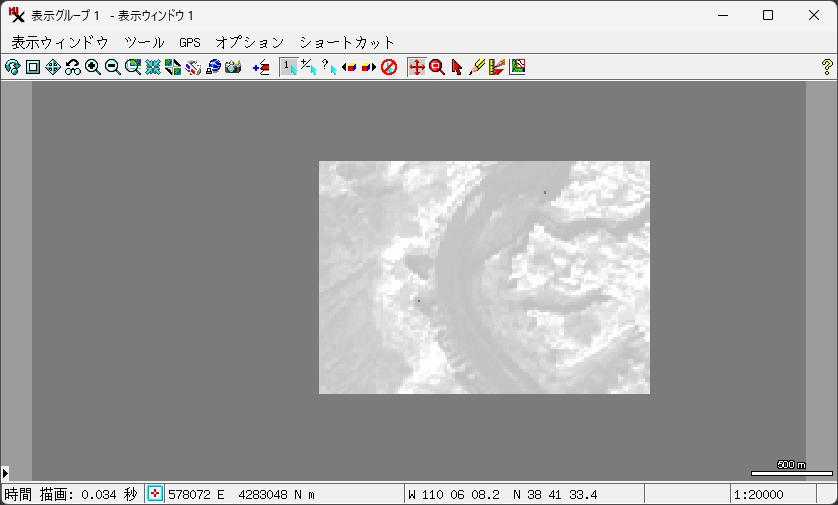Open the オプション menu
Image resolution: width=838 pixels, height=505 pixels.
[250, 42]
